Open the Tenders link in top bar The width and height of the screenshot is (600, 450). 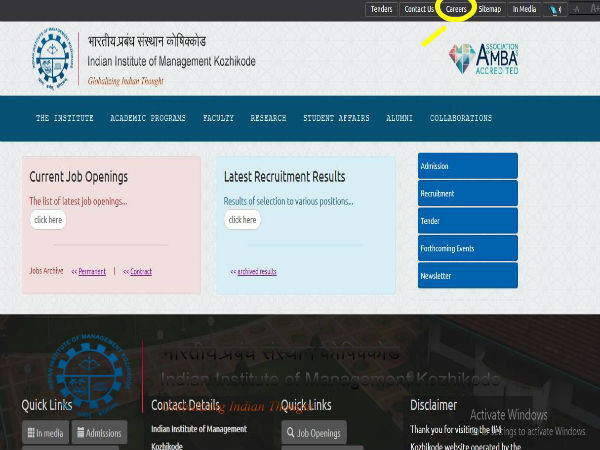tap(381, 9)
